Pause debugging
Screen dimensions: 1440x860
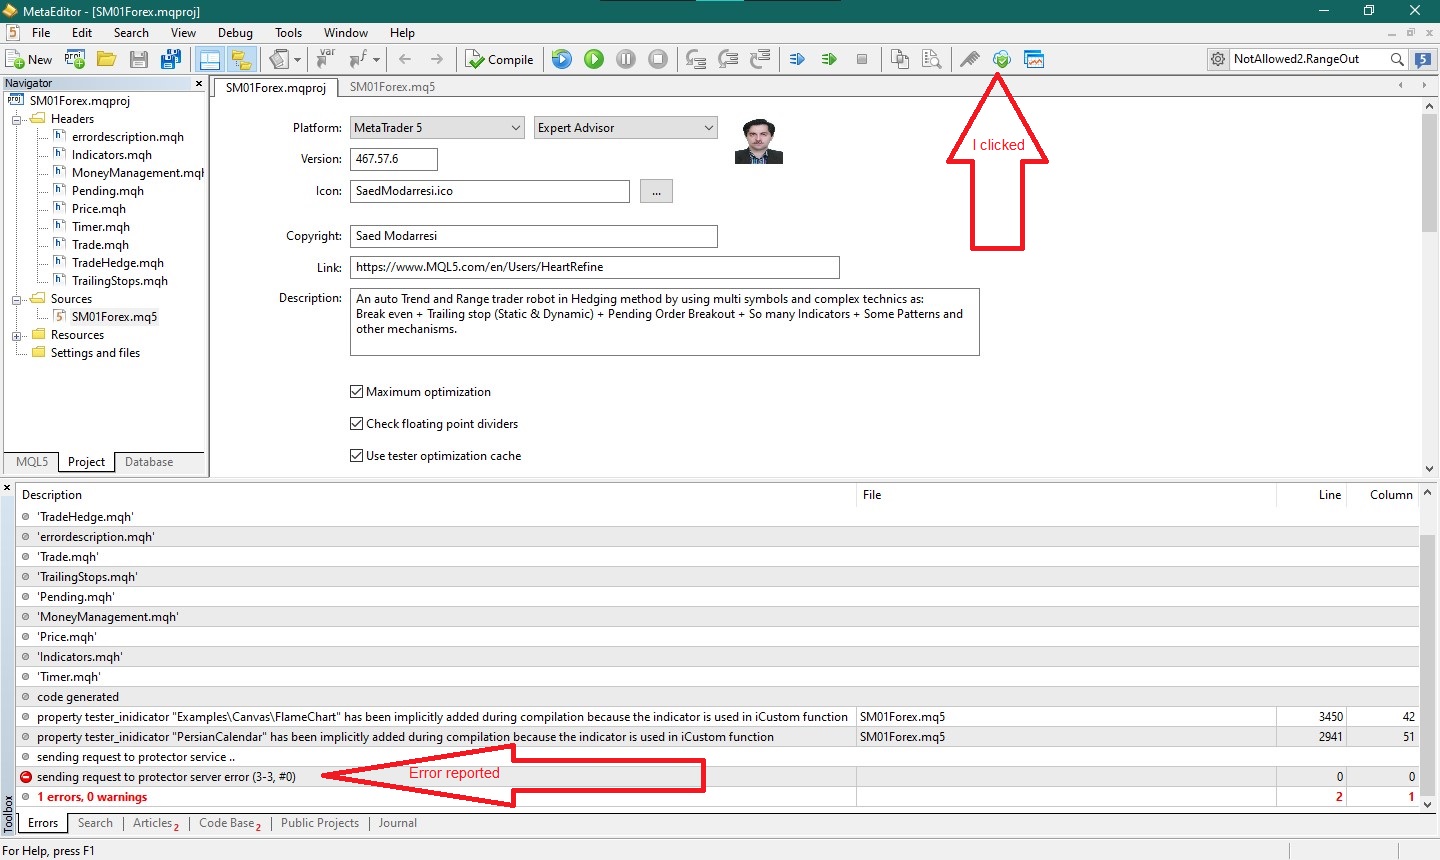[x=626, y=59]
